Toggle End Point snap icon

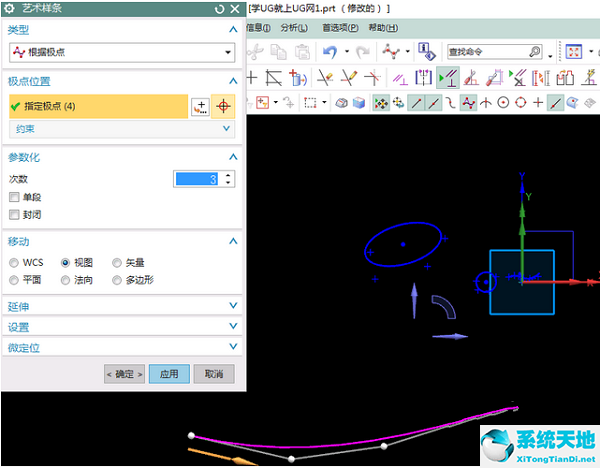[x=416, y=103]
